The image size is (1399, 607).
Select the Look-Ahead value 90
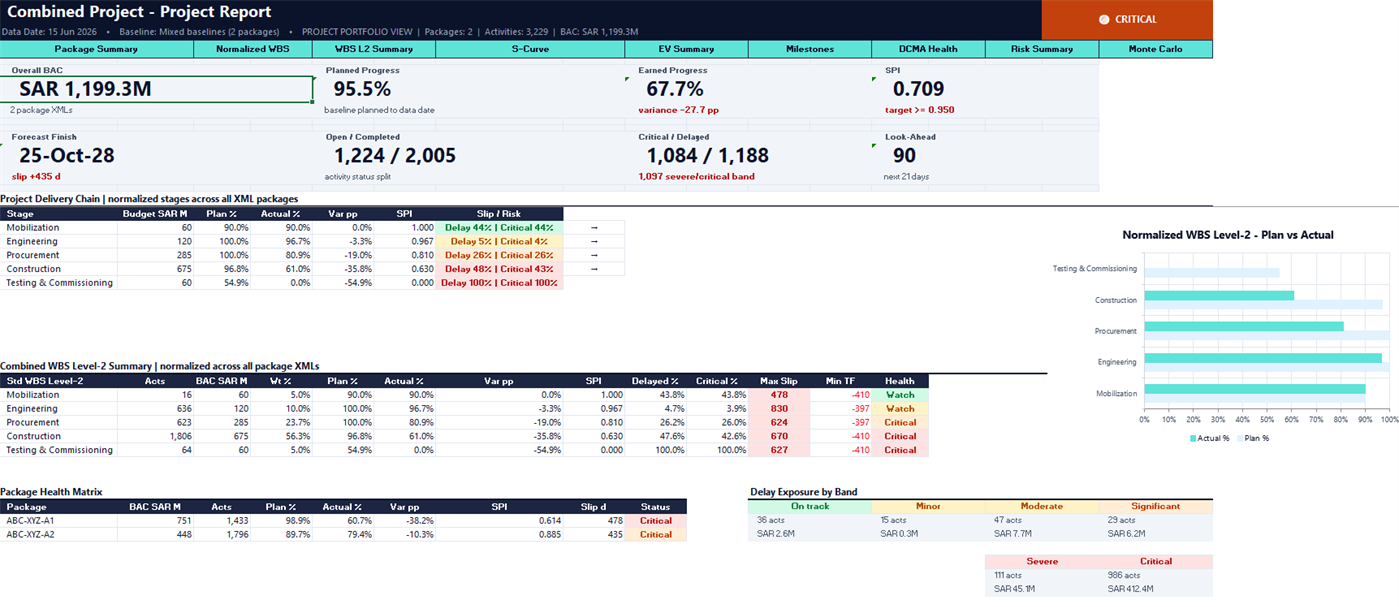click(905, 156)
